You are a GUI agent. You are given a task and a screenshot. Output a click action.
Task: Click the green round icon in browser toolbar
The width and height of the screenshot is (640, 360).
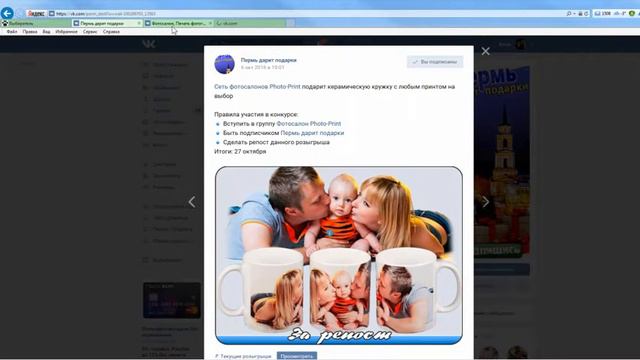tap(632, 13)
